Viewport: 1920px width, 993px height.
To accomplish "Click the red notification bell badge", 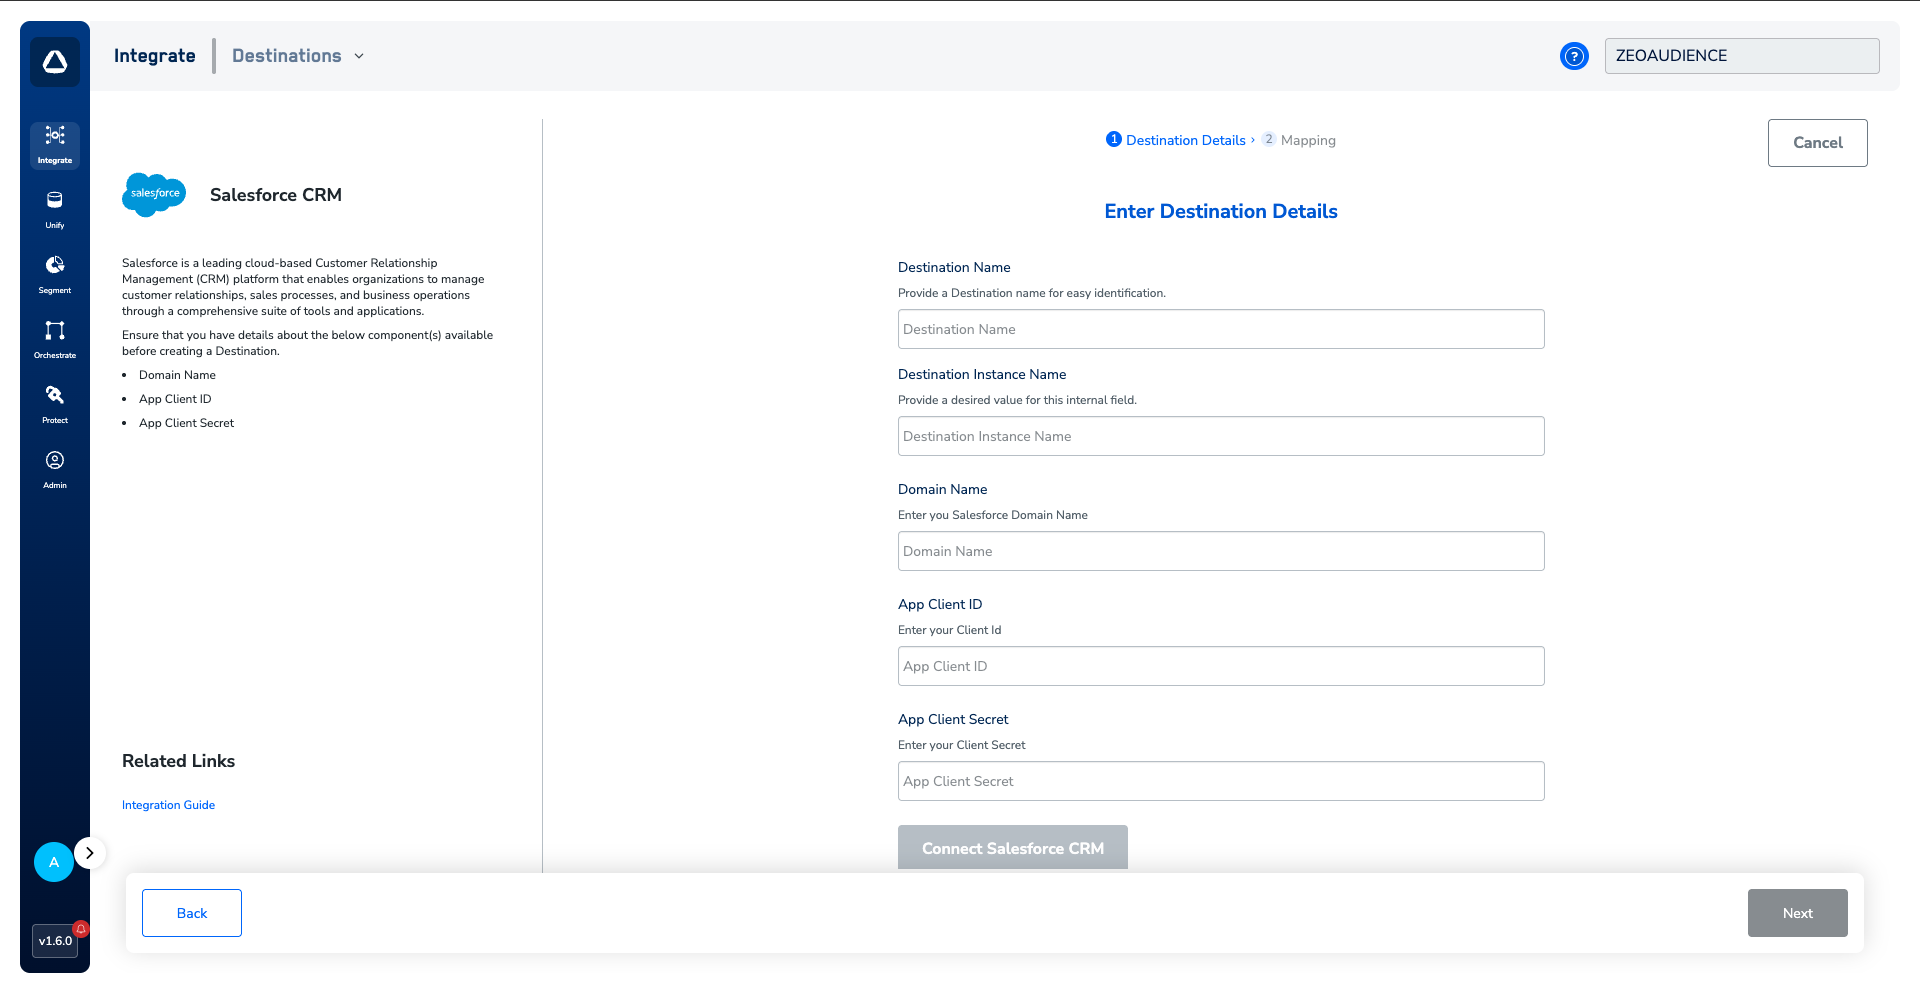I will (81, 928).
